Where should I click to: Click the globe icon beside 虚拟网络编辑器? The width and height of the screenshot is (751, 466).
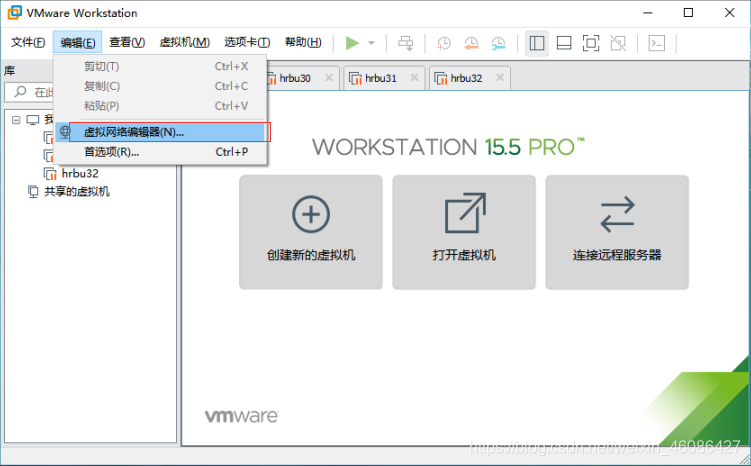(65, 132)
